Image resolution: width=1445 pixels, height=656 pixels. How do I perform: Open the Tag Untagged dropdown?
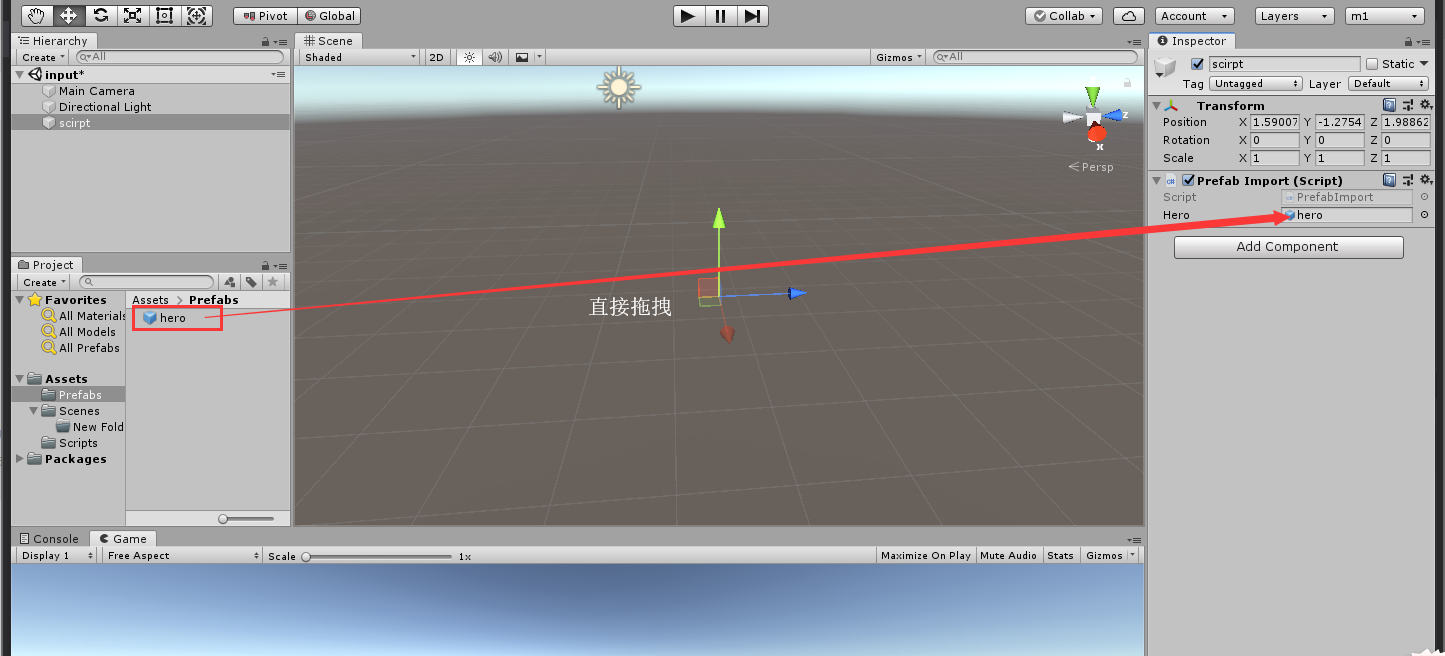click(1256, 84)
